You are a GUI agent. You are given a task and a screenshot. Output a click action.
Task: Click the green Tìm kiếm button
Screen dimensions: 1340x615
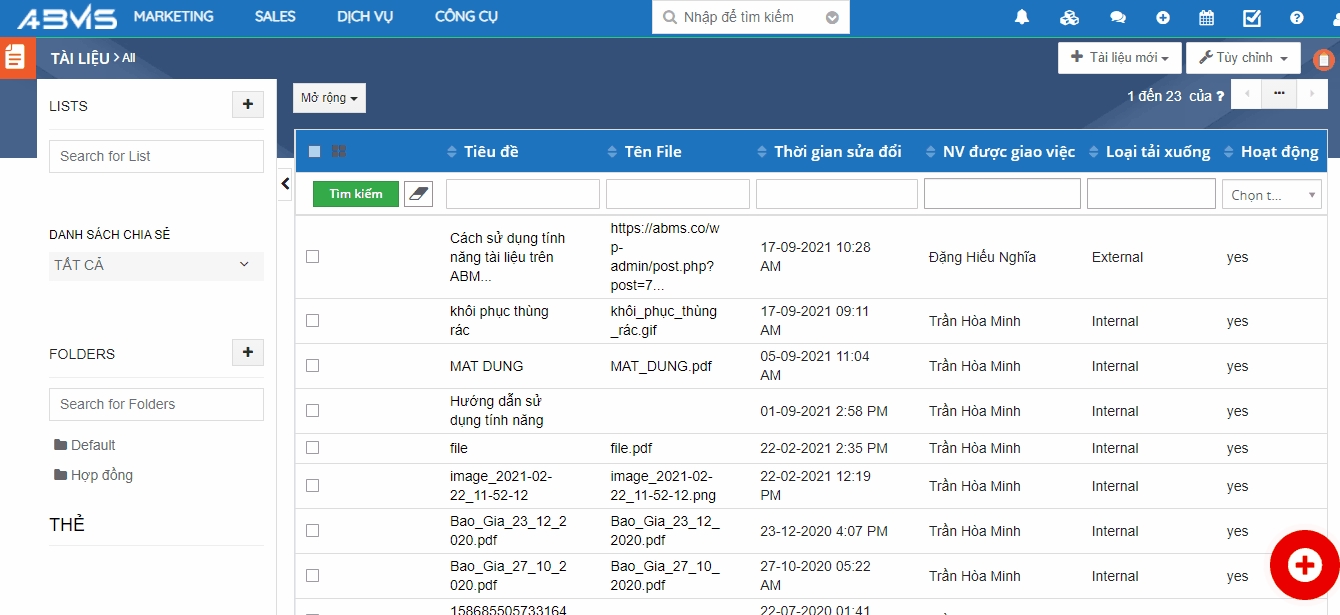355,194
